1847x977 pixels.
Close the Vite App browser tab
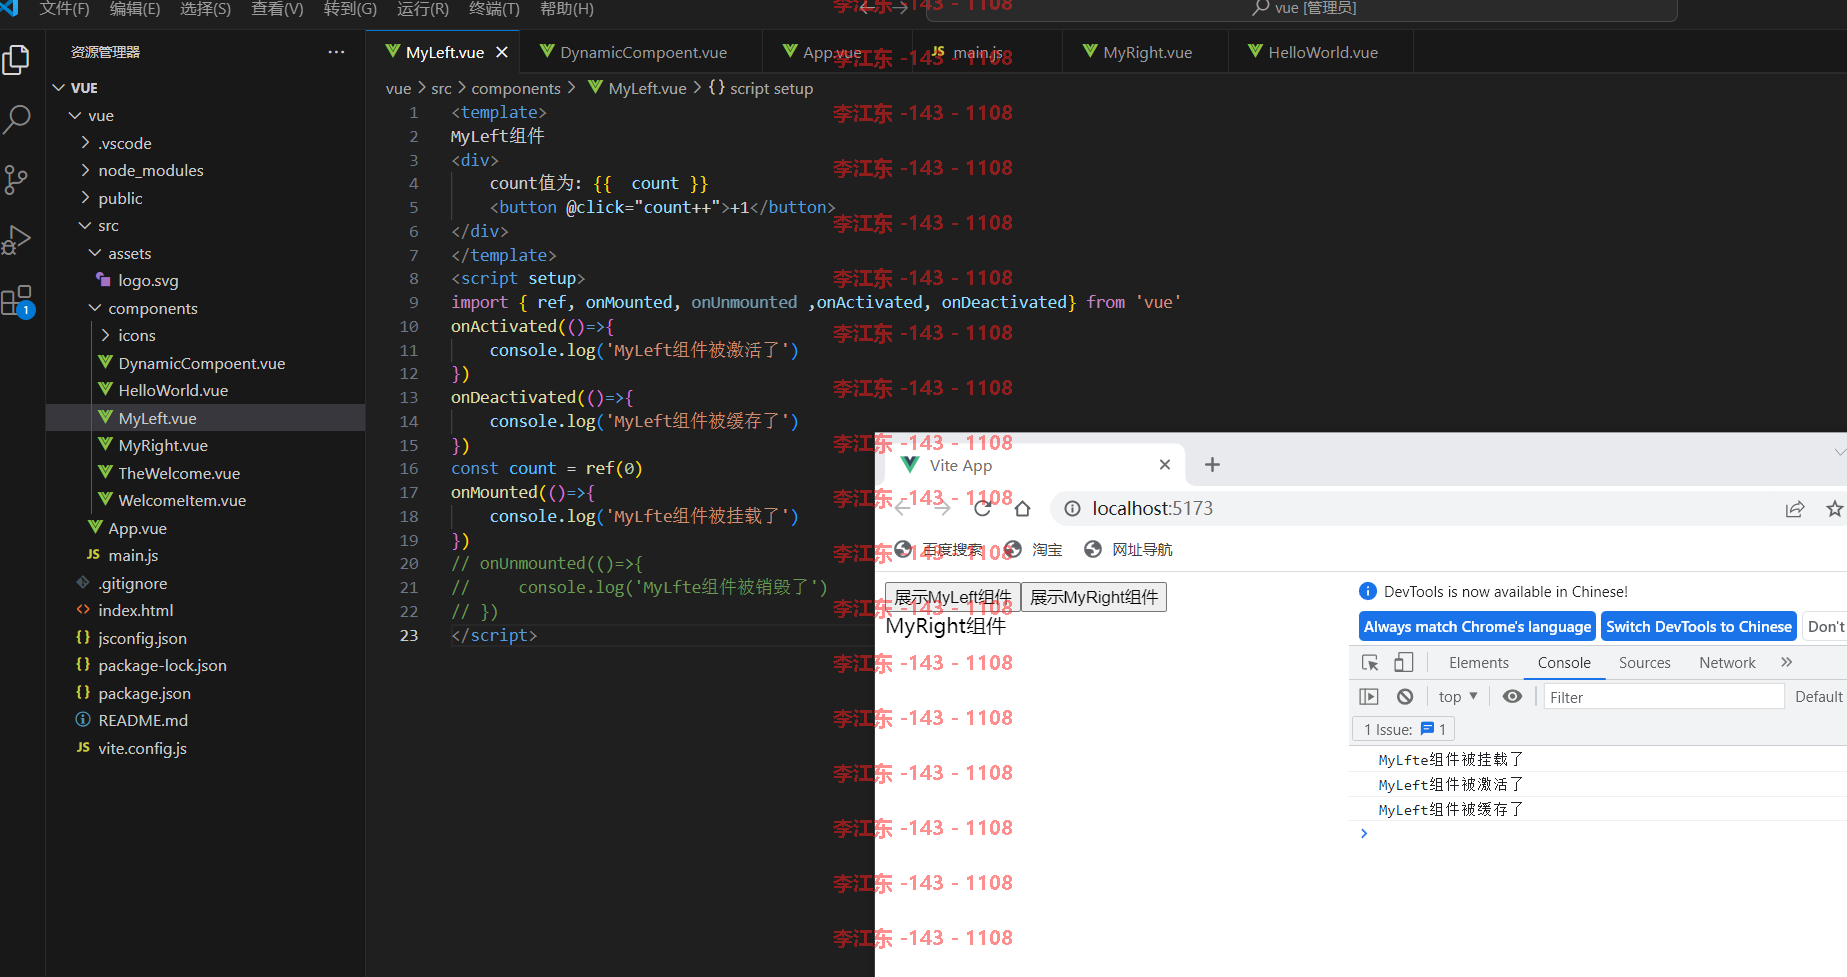(x=1164, y=465)
